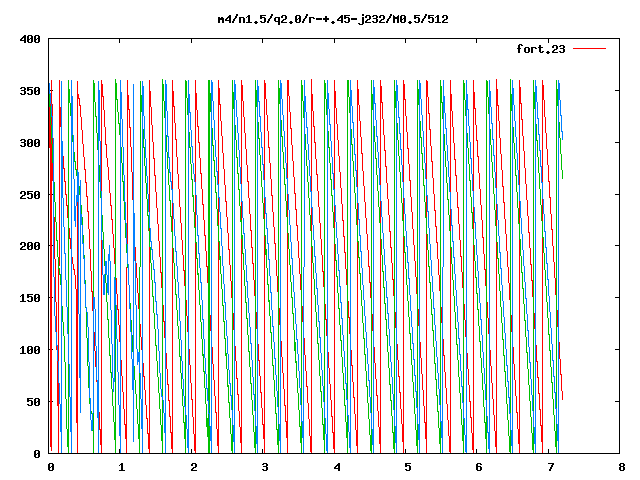This screenshot has height=480, width=640.
Task: Select the y-axis label 200
Action: coord(30,246)
